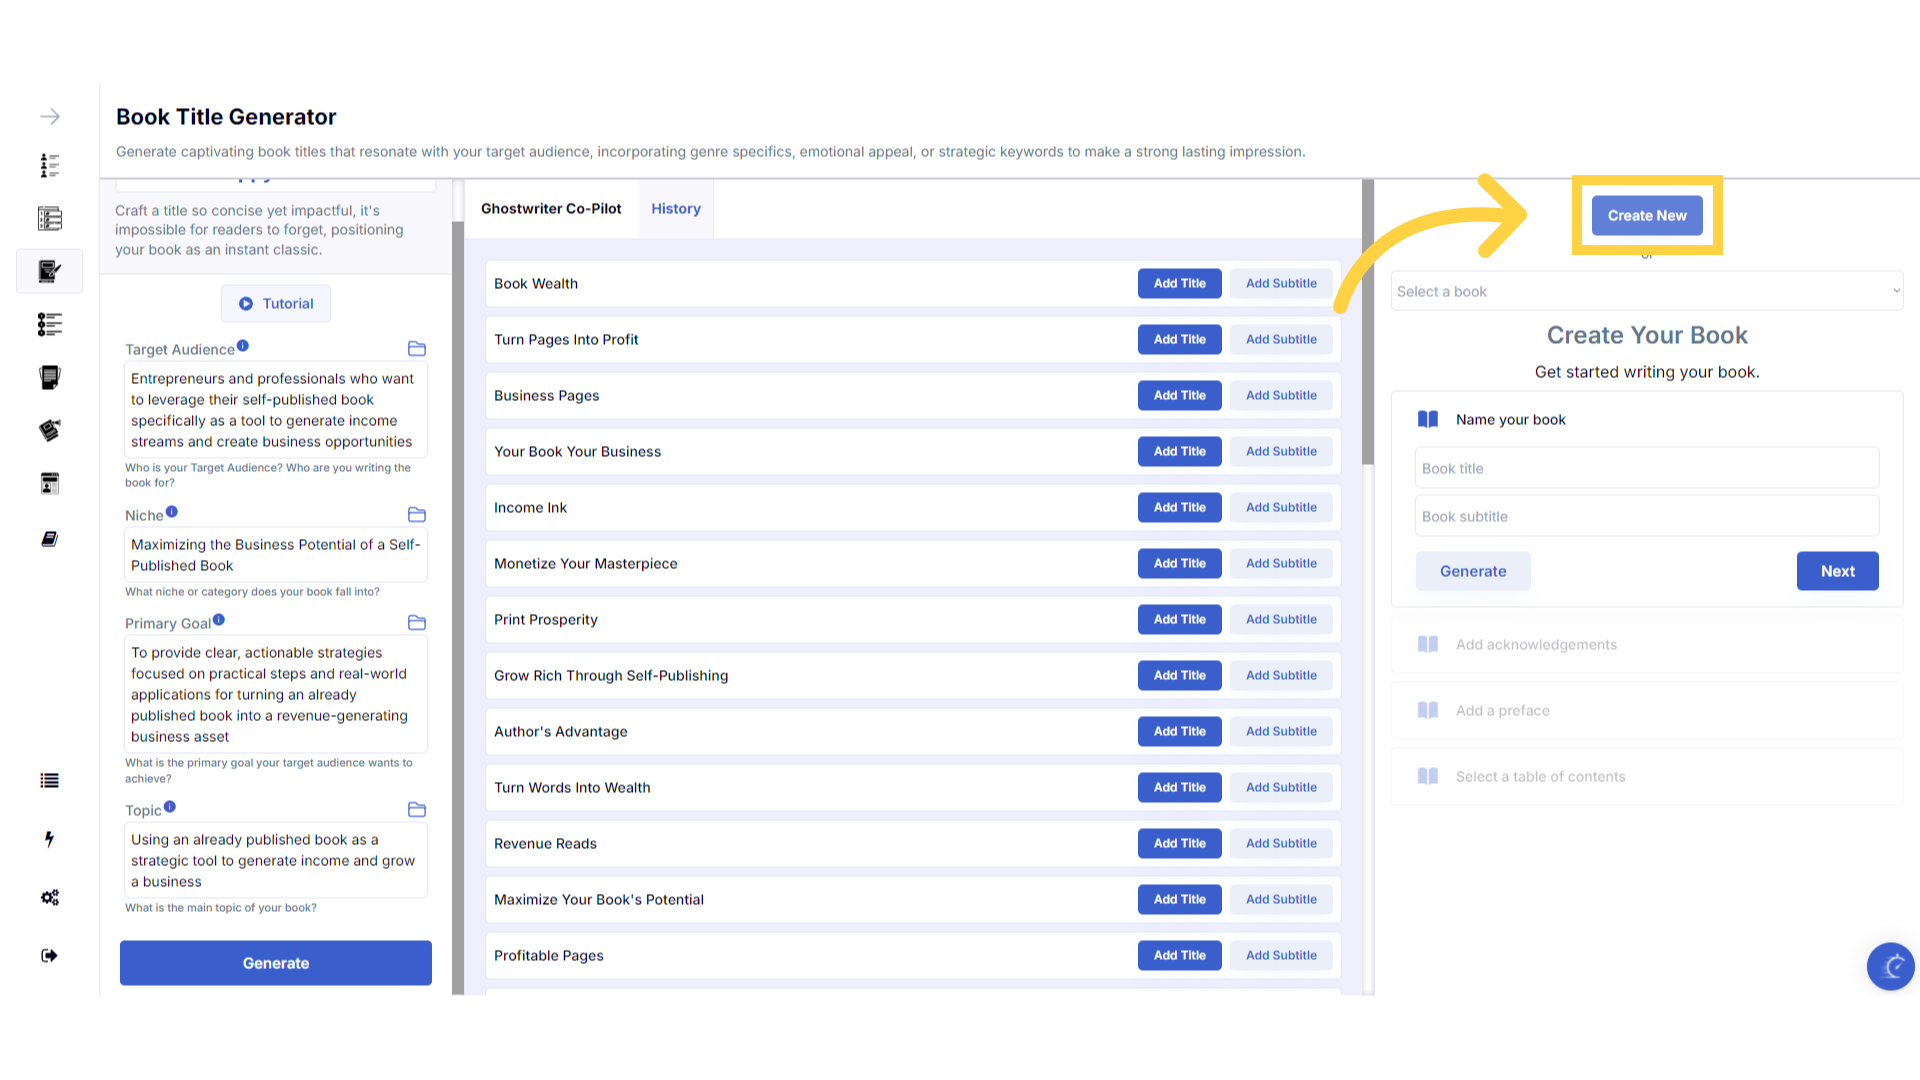Click the results list vertical scrollbar
The height and width of the screenshot is (1080, 1920).
click(1367, 322)
